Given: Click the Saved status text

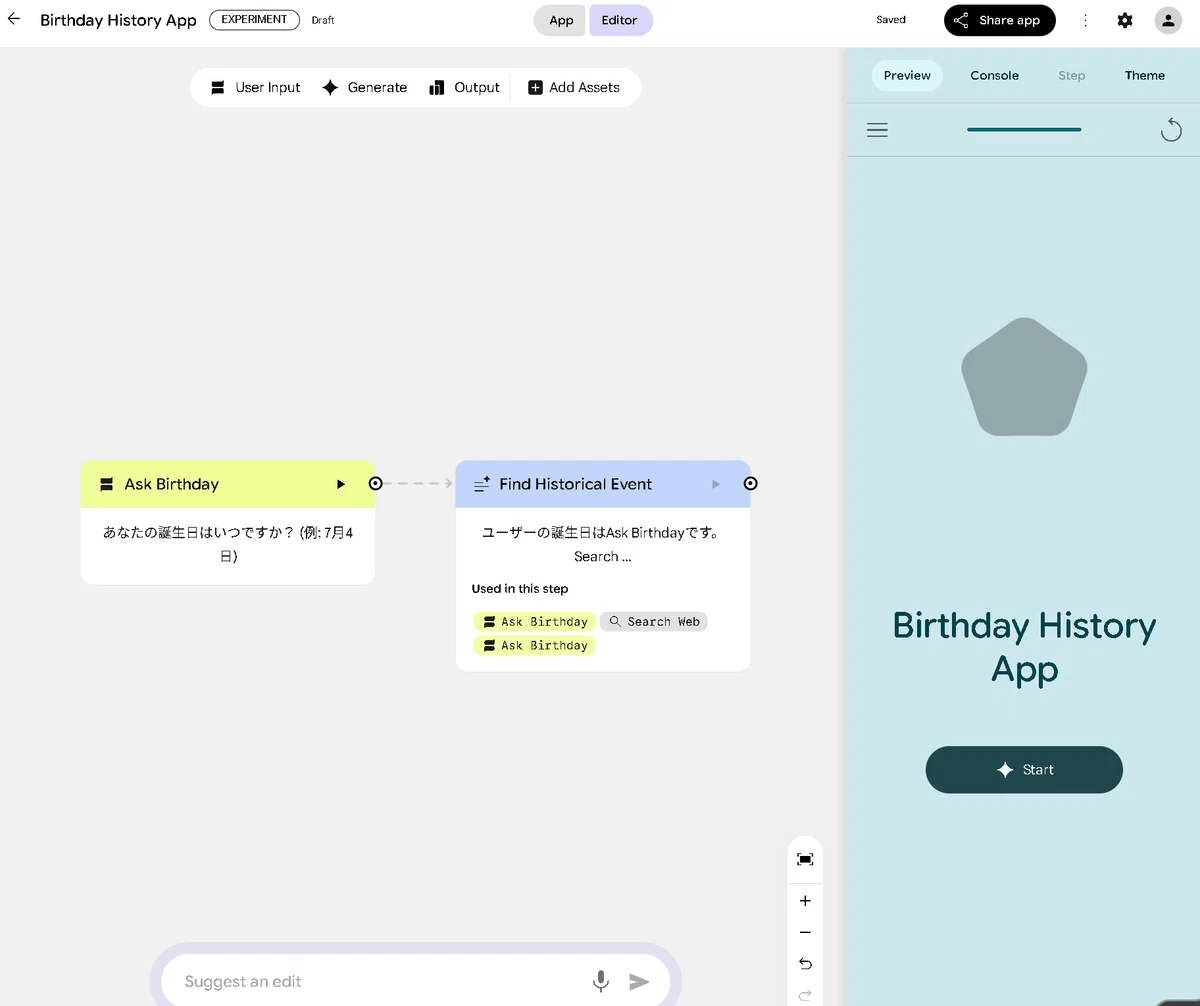Looking at the screenshot, I should pos(891,20).
